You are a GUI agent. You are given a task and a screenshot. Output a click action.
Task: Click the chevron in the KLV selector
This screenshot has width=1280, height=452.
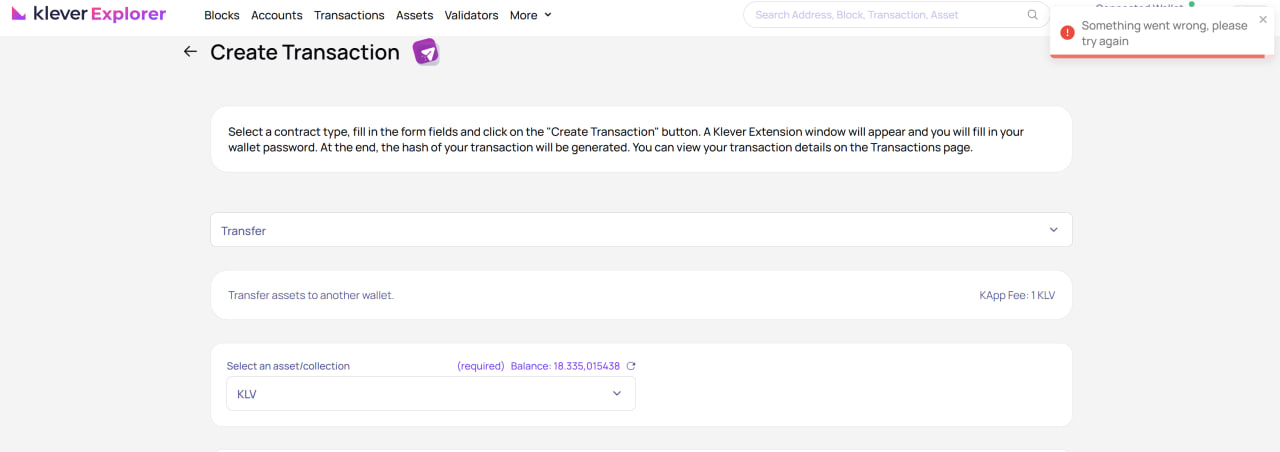click(617, 394)
